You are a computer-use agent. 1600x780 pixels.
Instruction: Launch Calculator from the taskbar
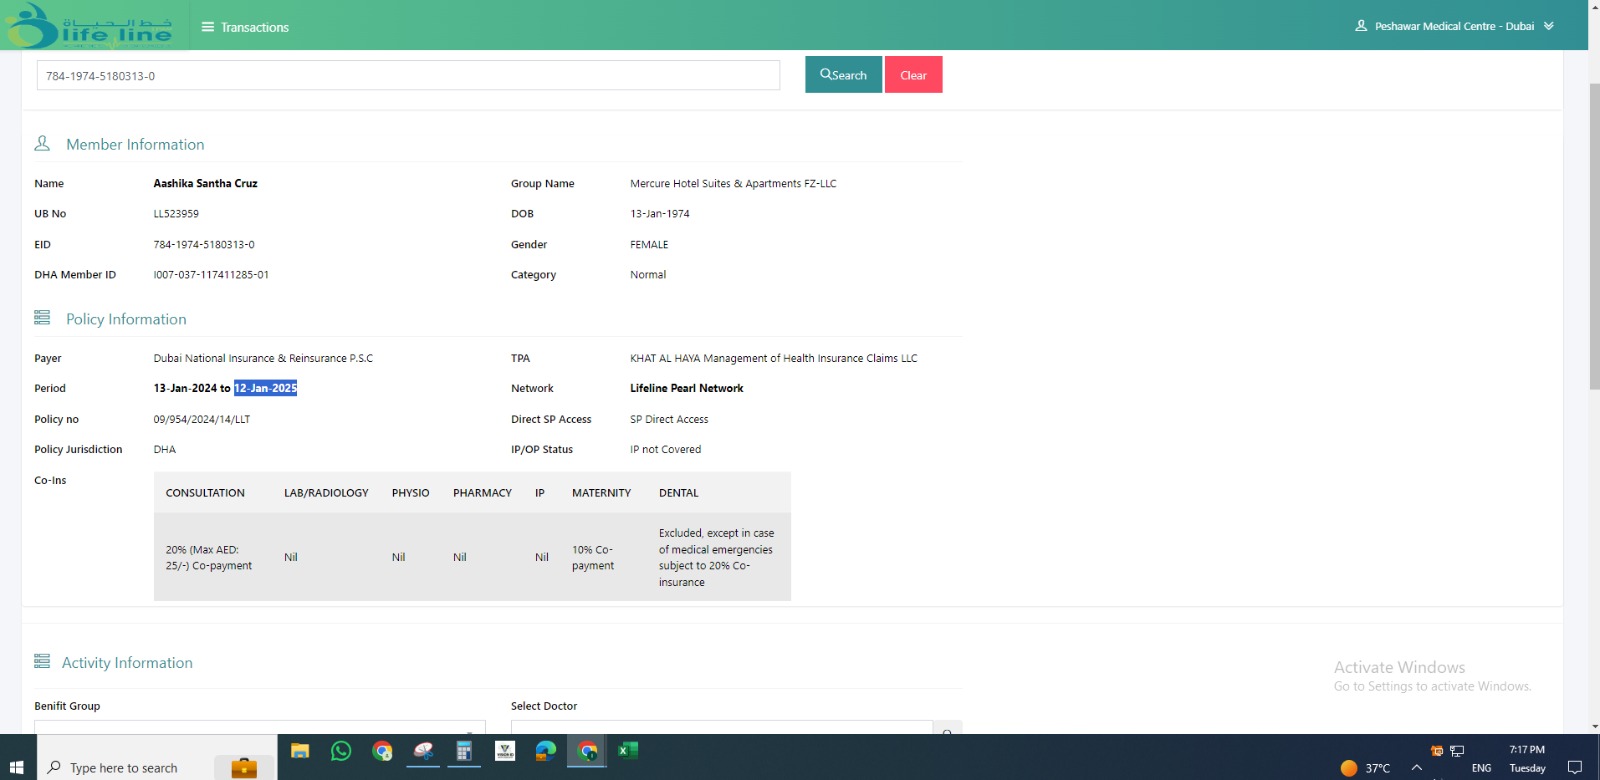(464, 751)
